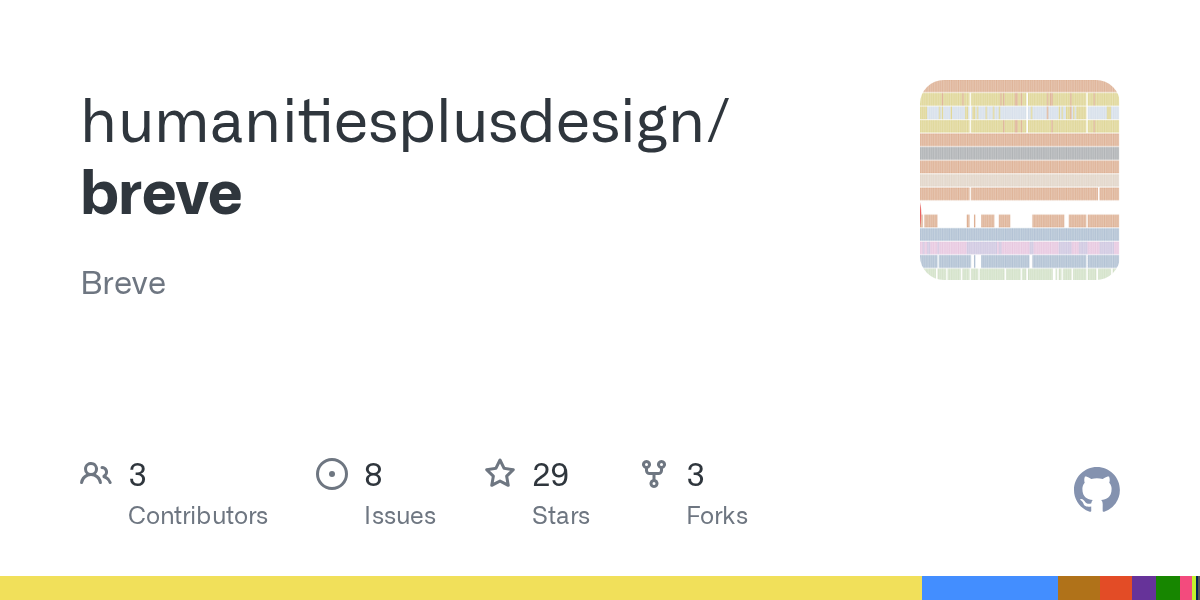This screenshot has width=1200, height=600.
Task: Click the Forks branch icon
Action: click(654, 474)
